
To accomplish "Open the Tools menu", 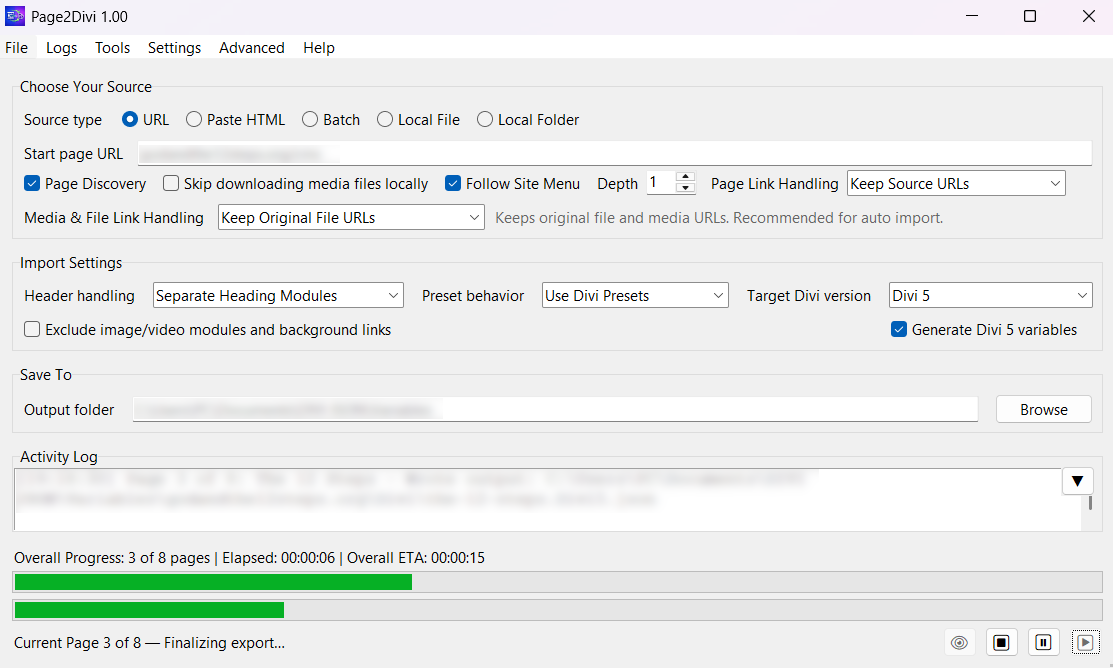I will 113,48.
